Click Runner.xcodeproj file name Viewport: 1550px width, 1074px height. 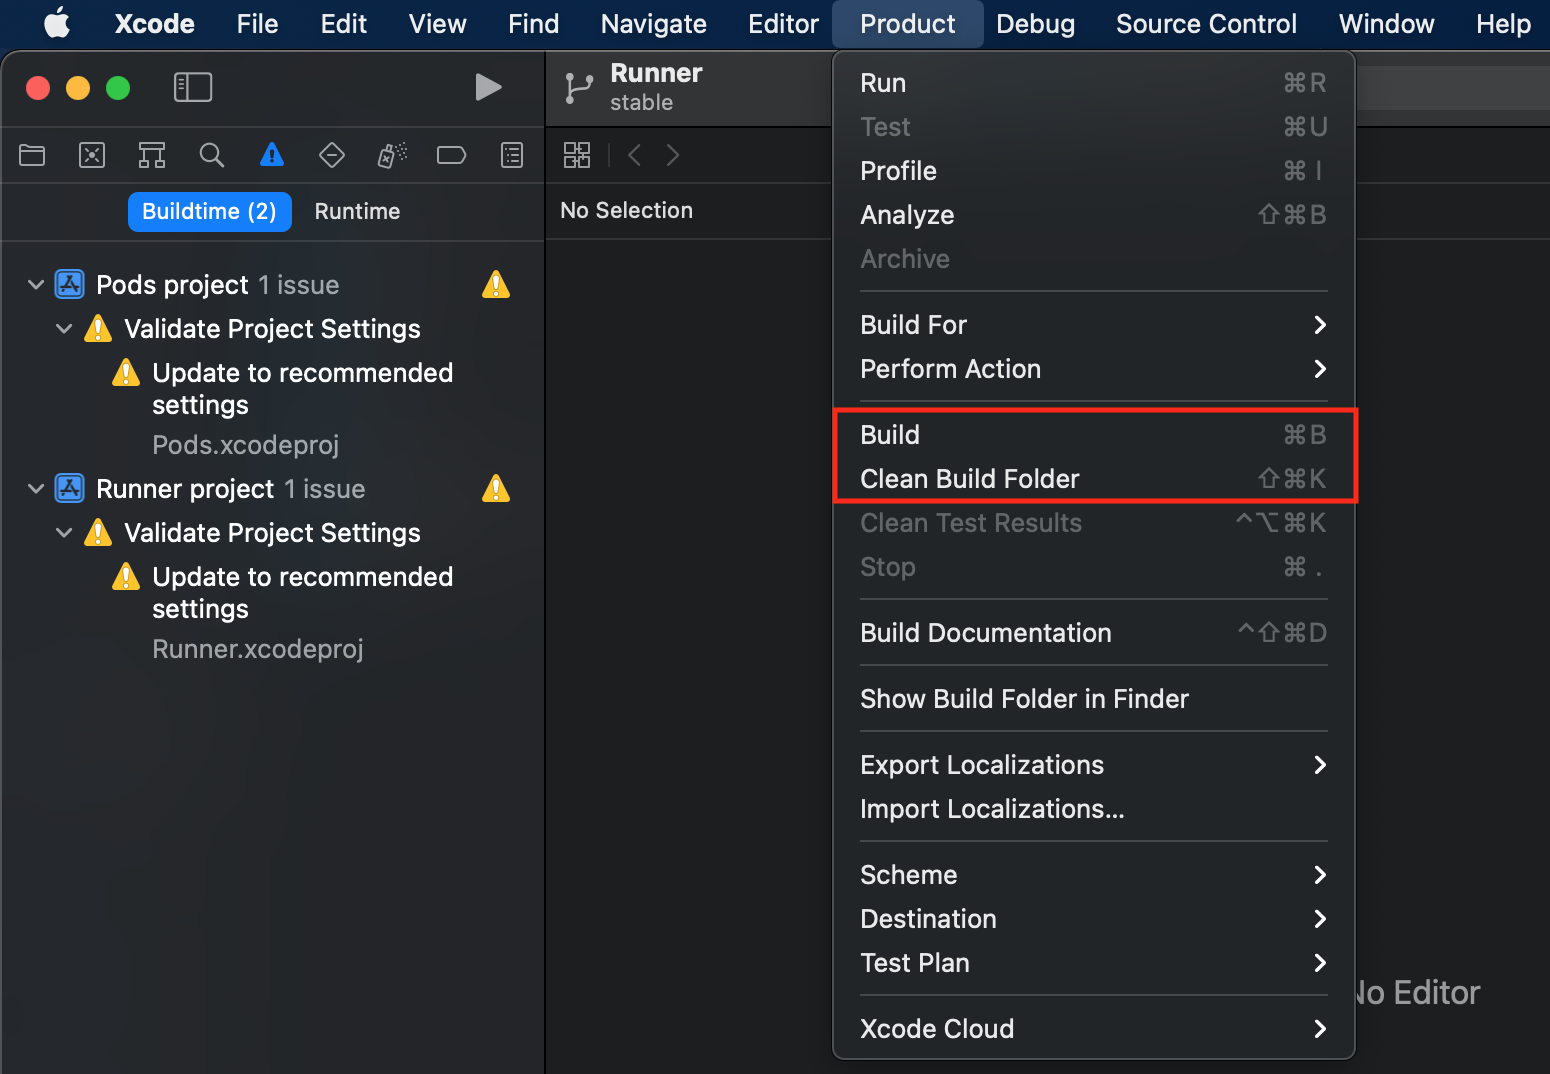(257, 649)
